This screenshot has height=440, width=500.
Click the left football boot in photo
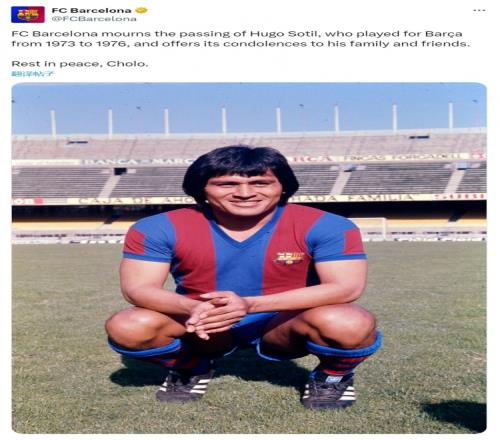[x=184, y=384]
